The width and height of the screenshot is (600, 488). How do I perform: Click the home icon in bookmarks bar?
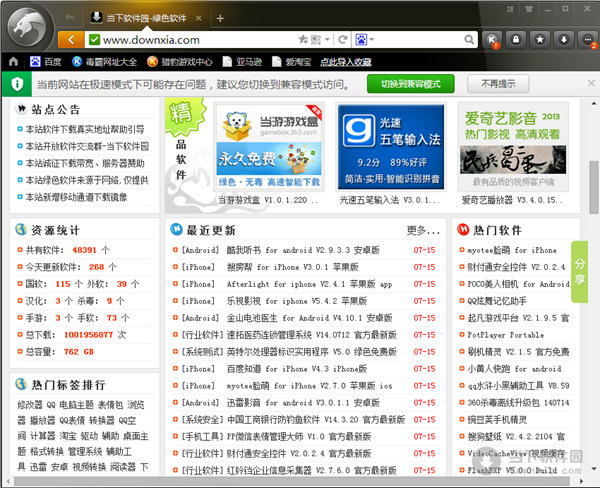click(13, 61)
